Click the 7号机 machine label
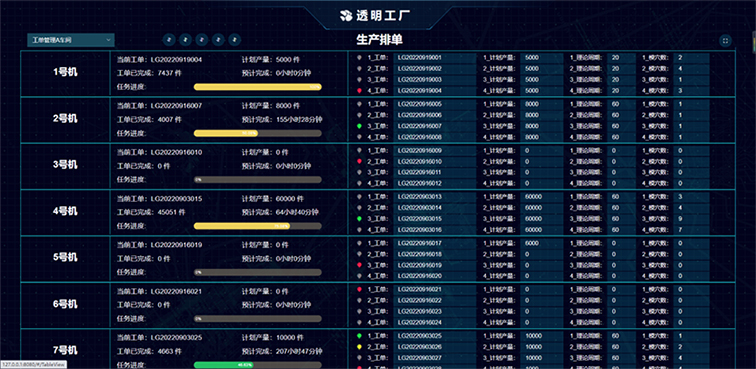Screen dimensions: 756x369 coord(65,350)
